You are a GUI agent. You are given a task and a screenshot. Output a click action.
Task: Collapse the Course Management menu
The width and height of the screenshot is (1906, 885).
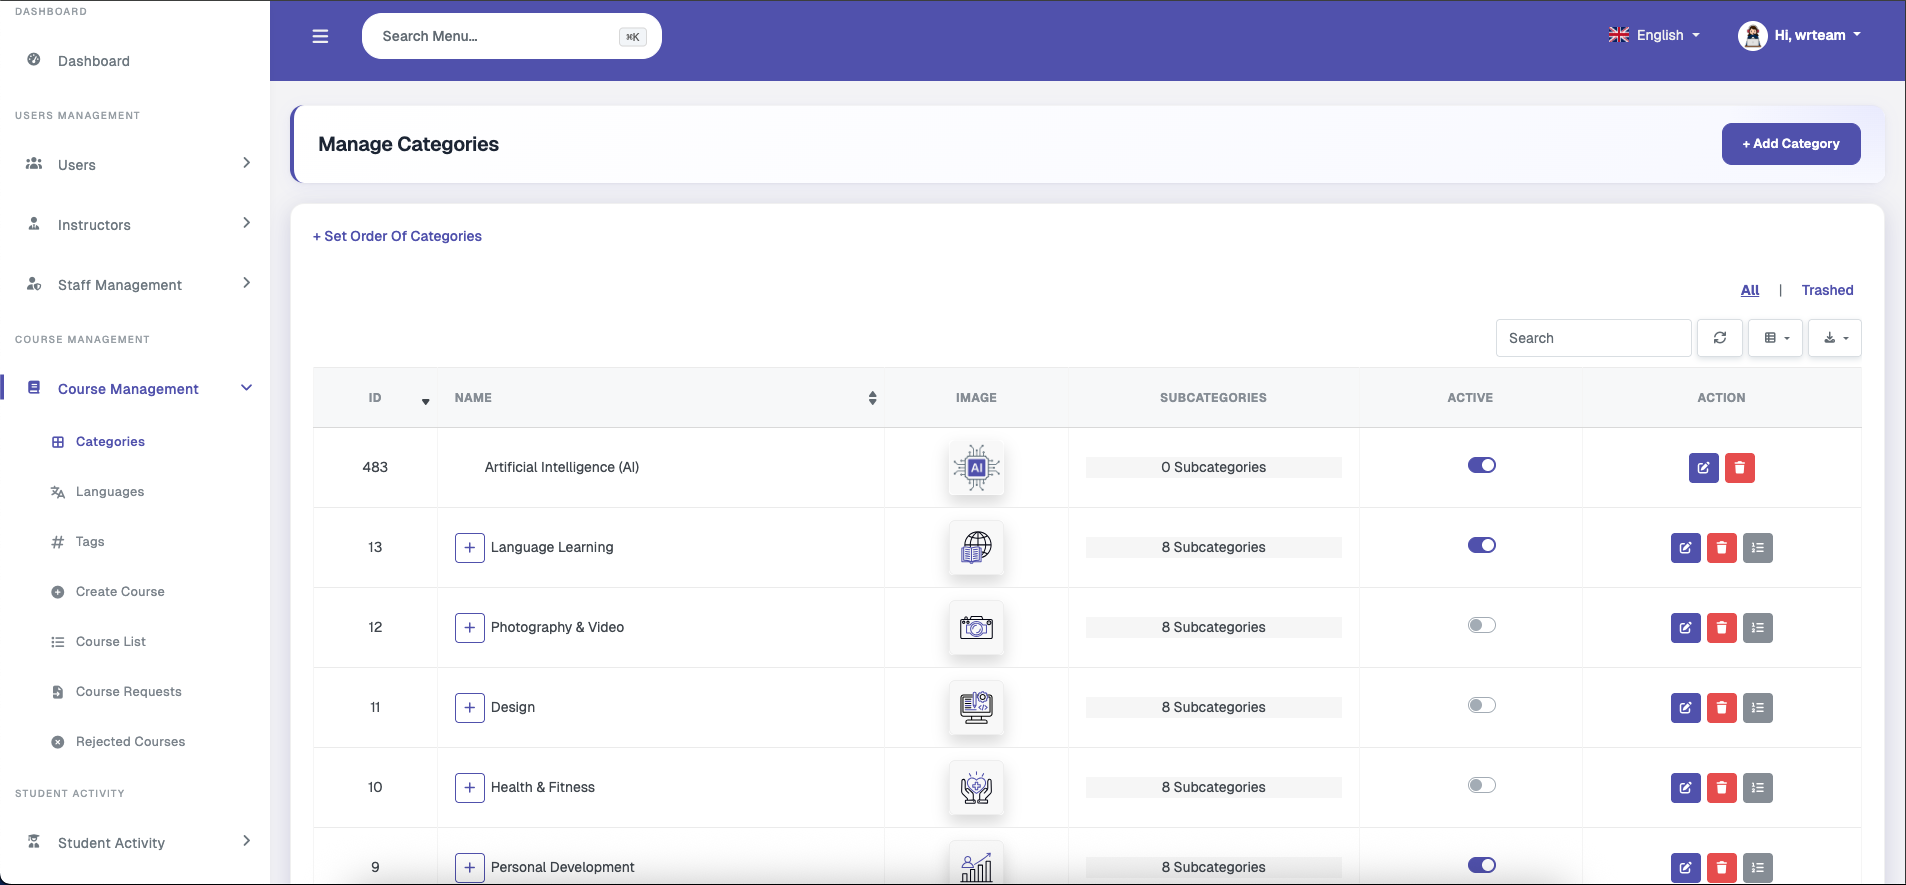click(135, 388)
